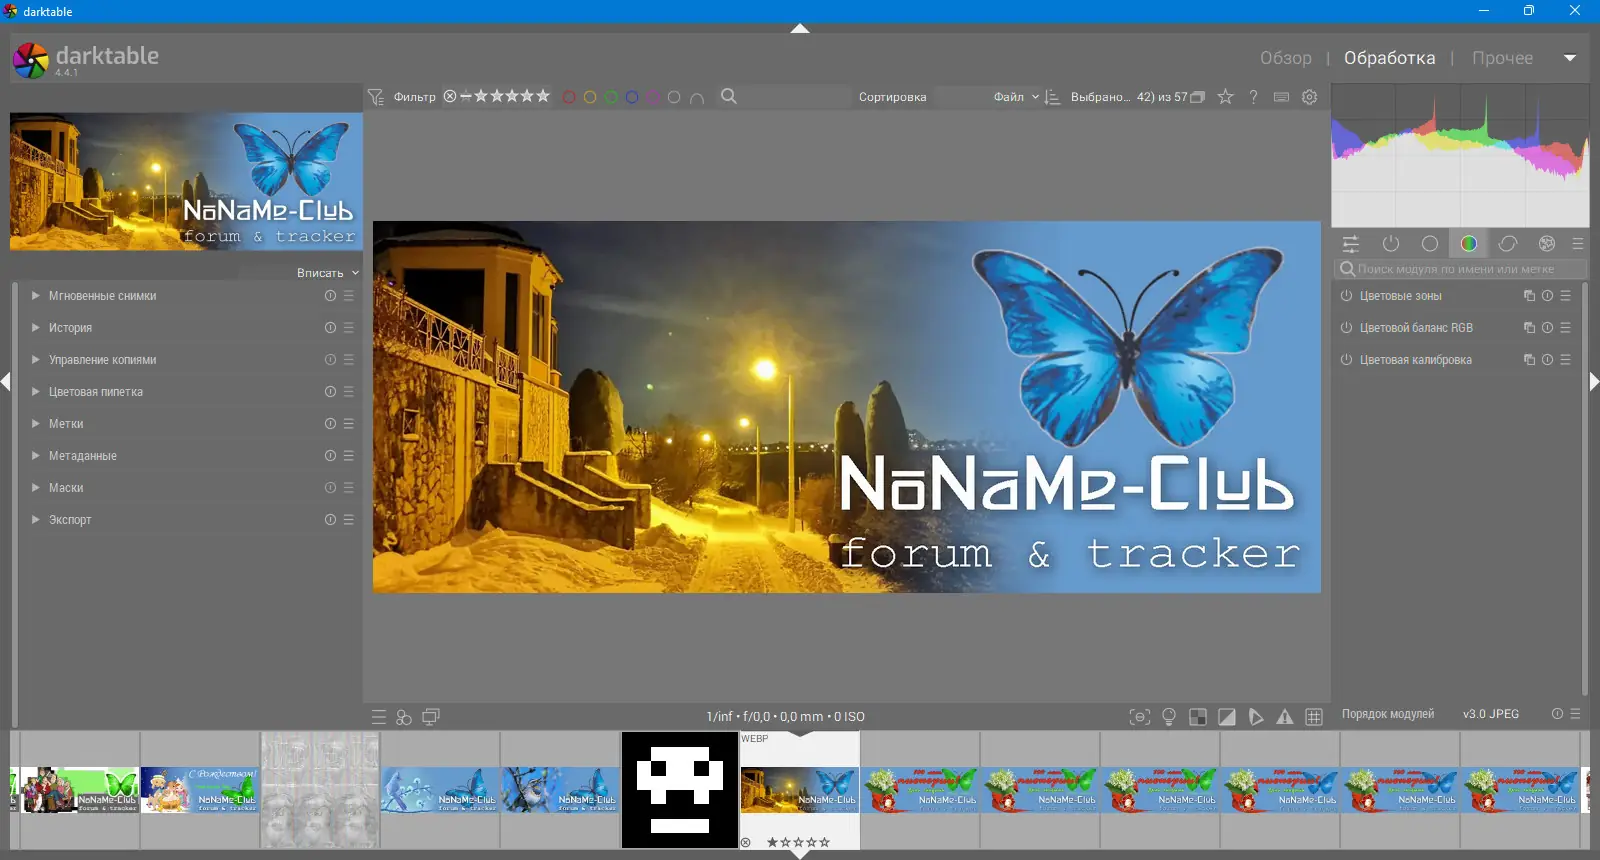
Task: Show active modules tab
Action: (1391, 244)
